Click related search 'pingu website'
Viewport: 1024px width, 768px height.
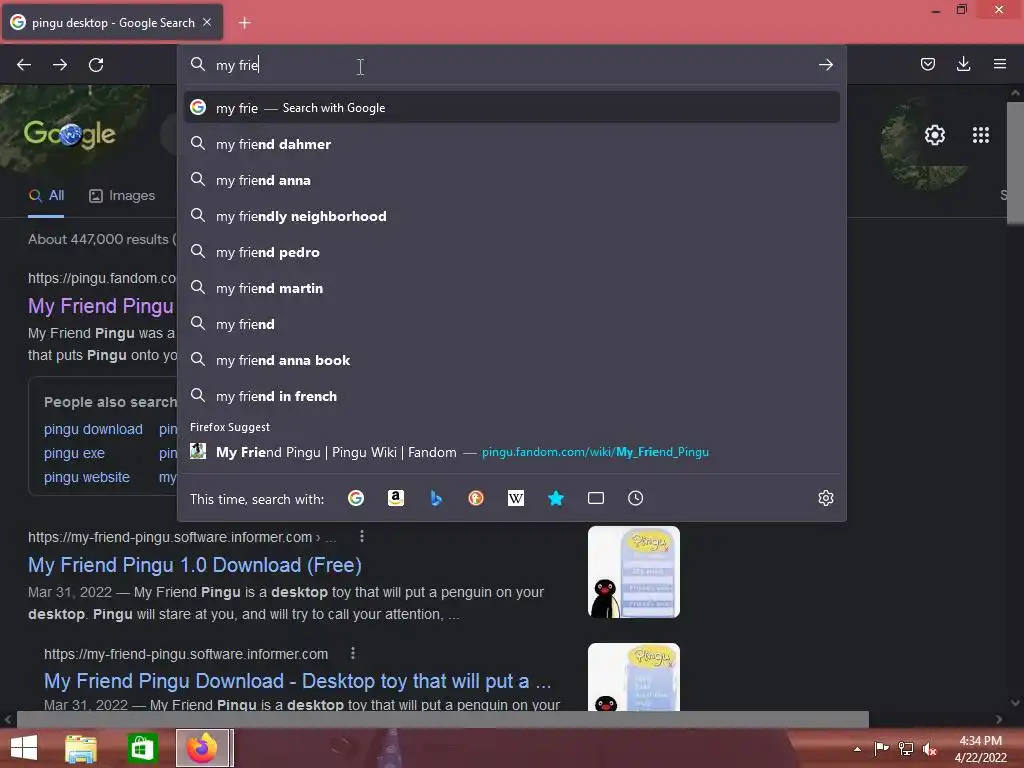click(x=87, y=477)
